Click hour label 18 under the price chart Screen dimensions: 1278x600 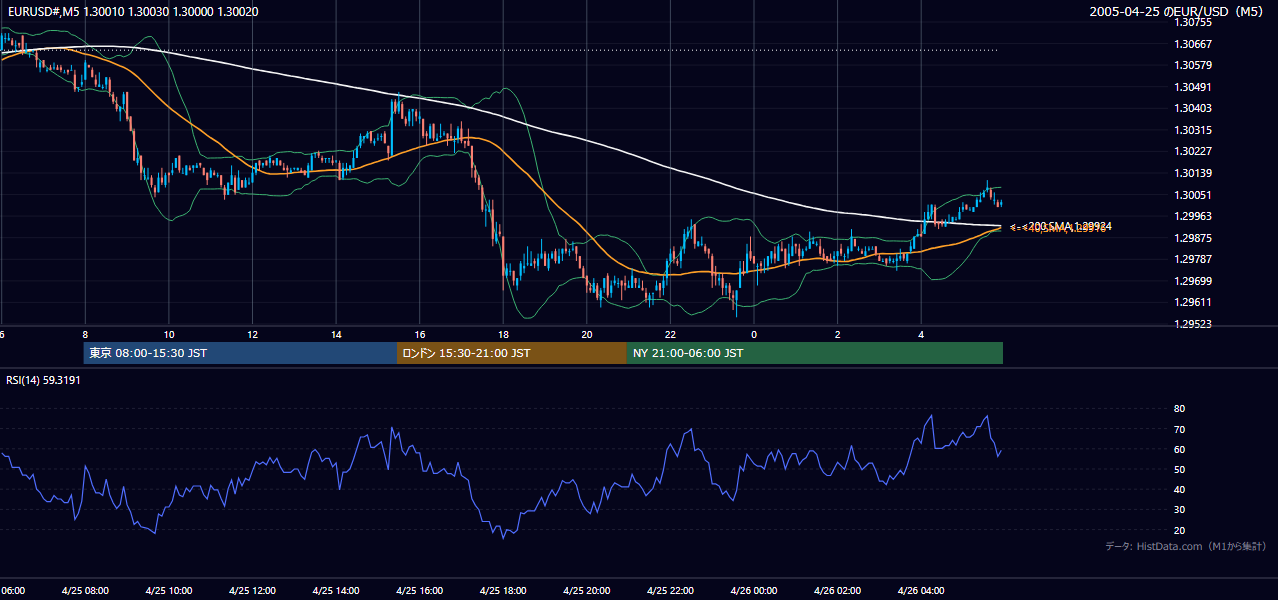[503, 334]
